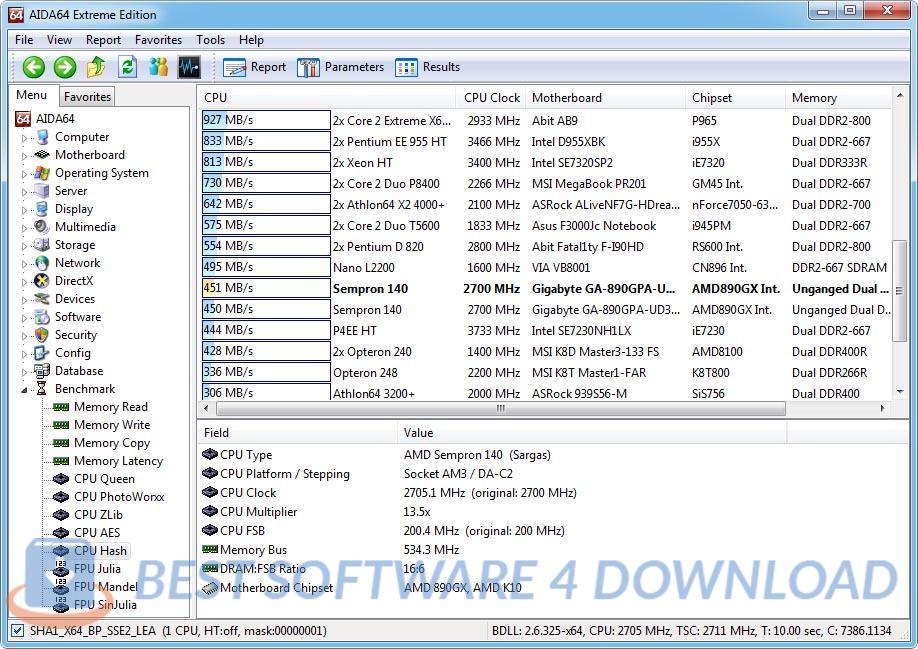The image size is (918, 649).
Task: Sort results by Chipset column
Action: pos(735,98)
